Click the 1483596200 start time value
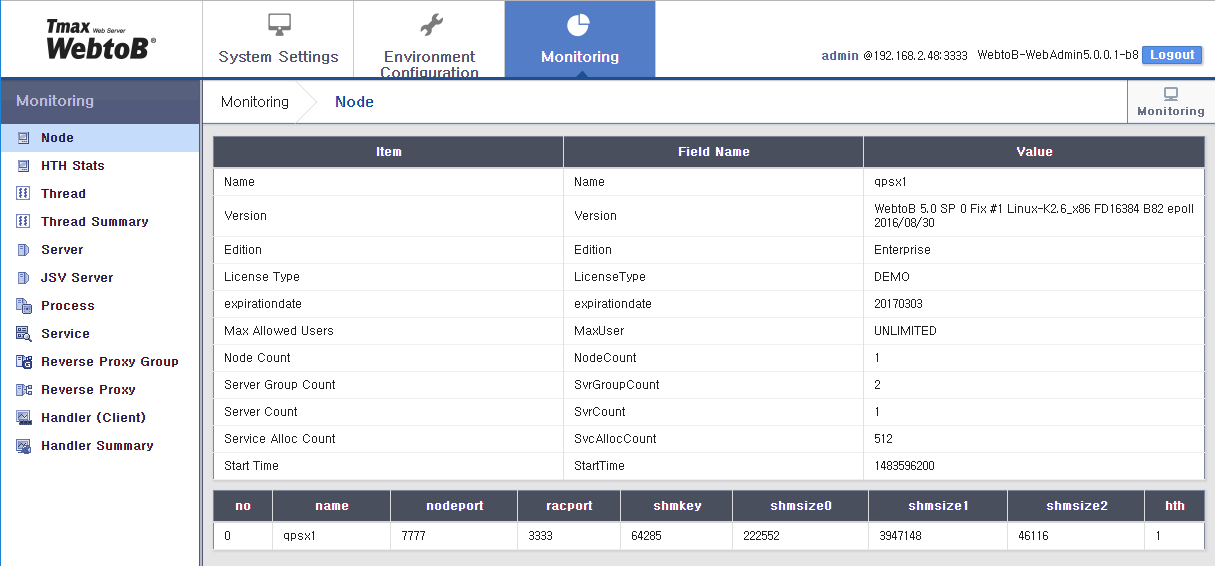1215x566 pixels. (x=904, y=466)
